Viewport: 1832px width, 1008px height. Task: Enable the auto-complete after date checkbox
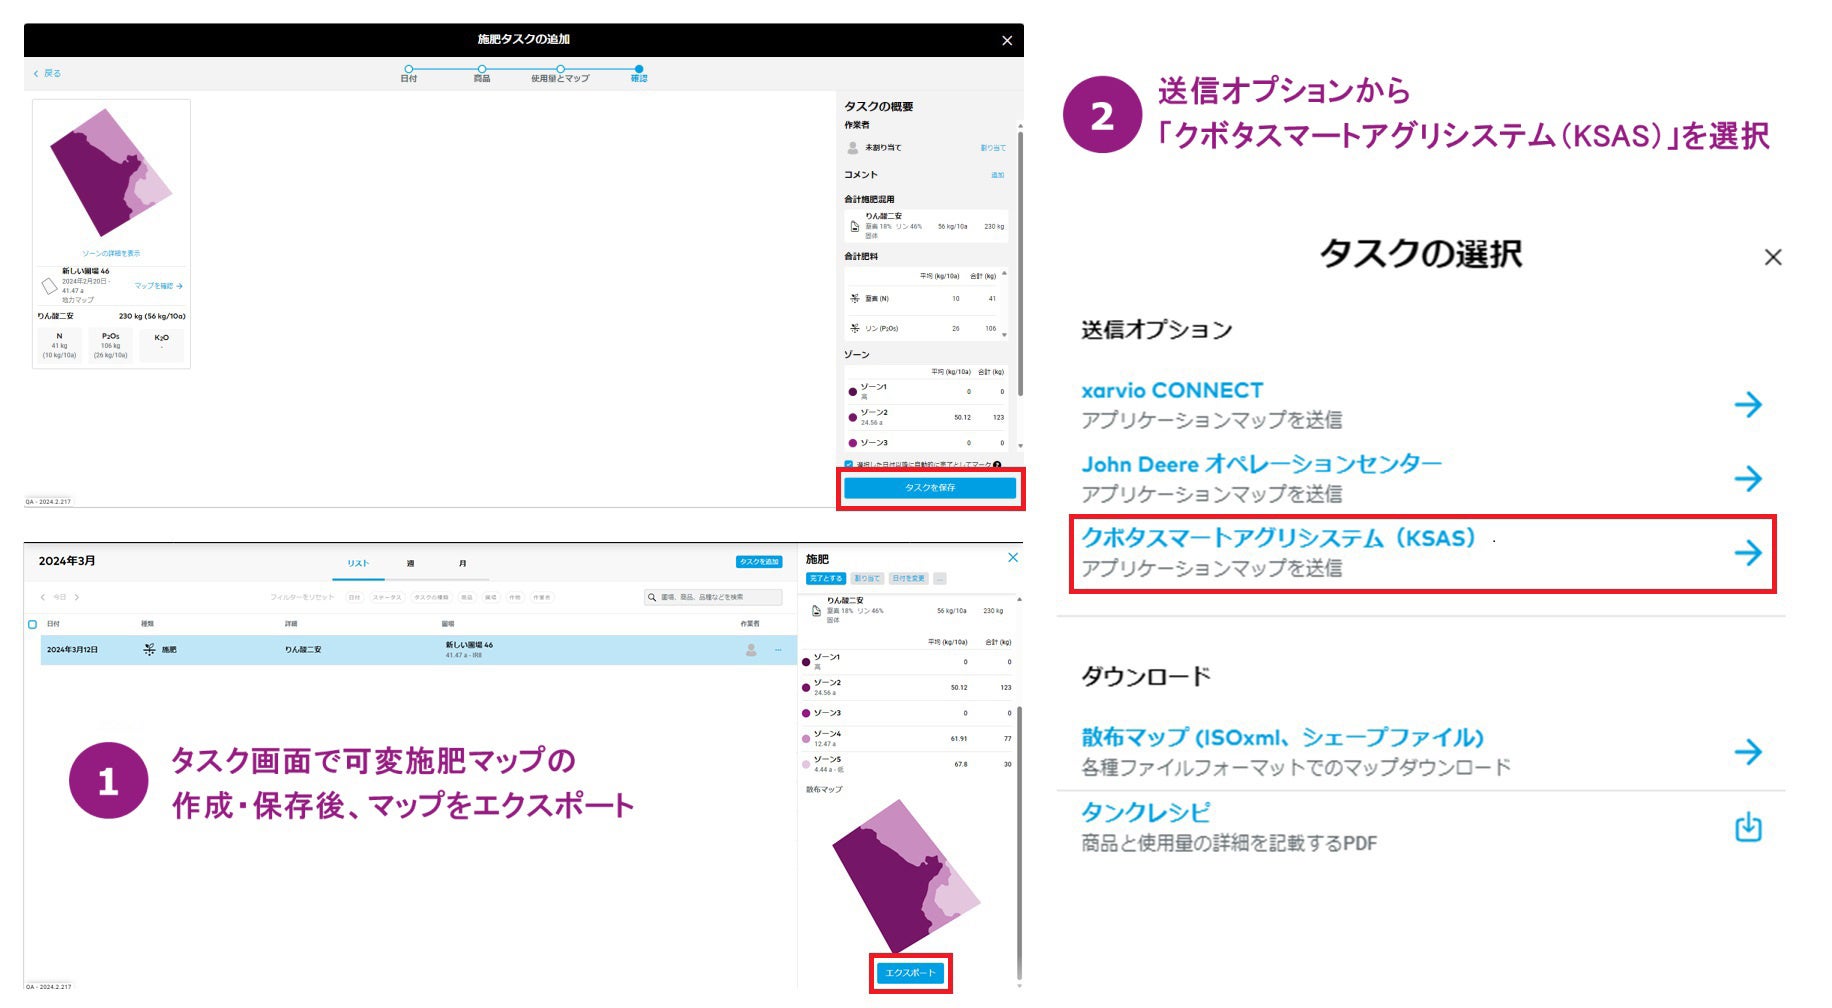[849, 464]
